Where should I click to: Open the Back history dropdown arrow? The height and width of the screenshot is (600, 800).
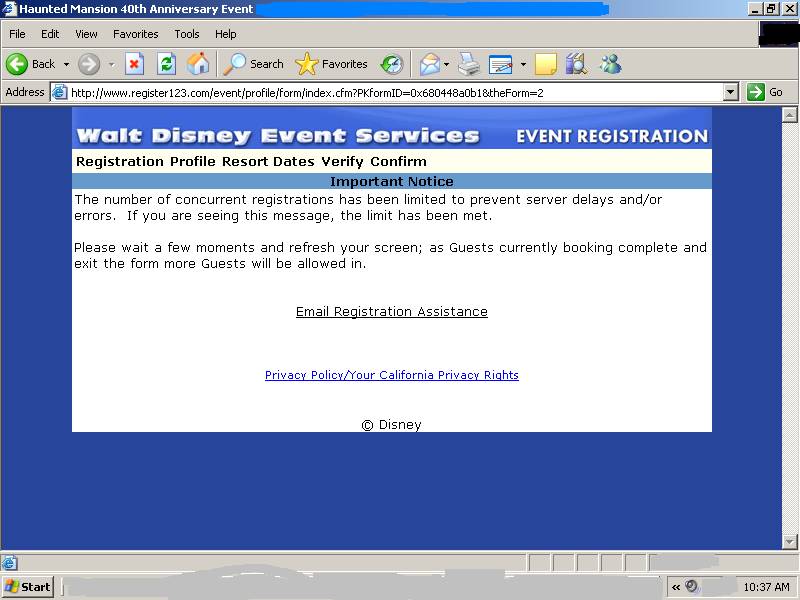66,64
